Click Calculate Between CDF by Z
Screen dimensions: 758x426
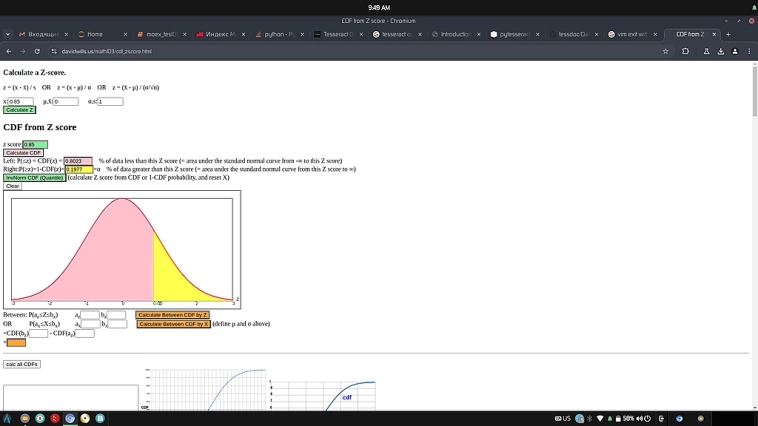pyautogui.click(x=173, y=314)
